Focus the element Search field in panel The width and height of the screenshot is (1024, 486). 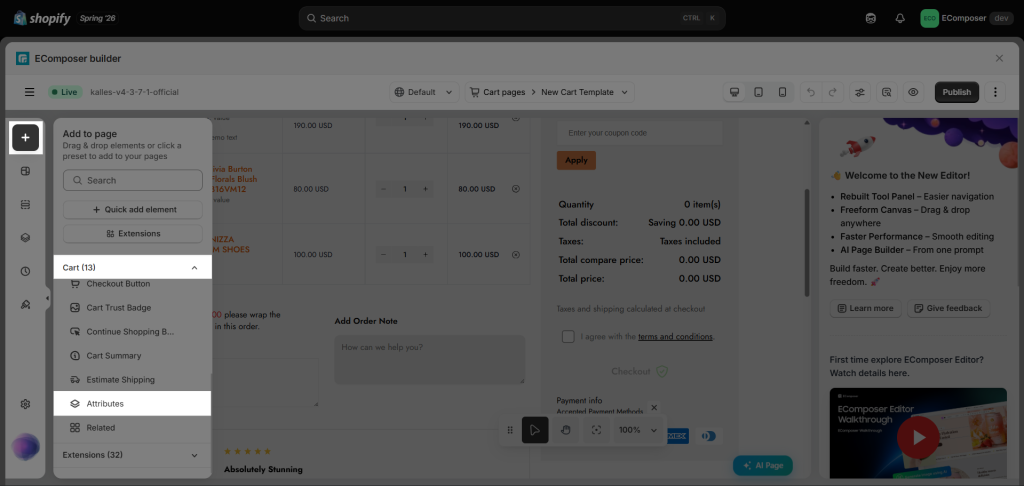pos(133,180)
